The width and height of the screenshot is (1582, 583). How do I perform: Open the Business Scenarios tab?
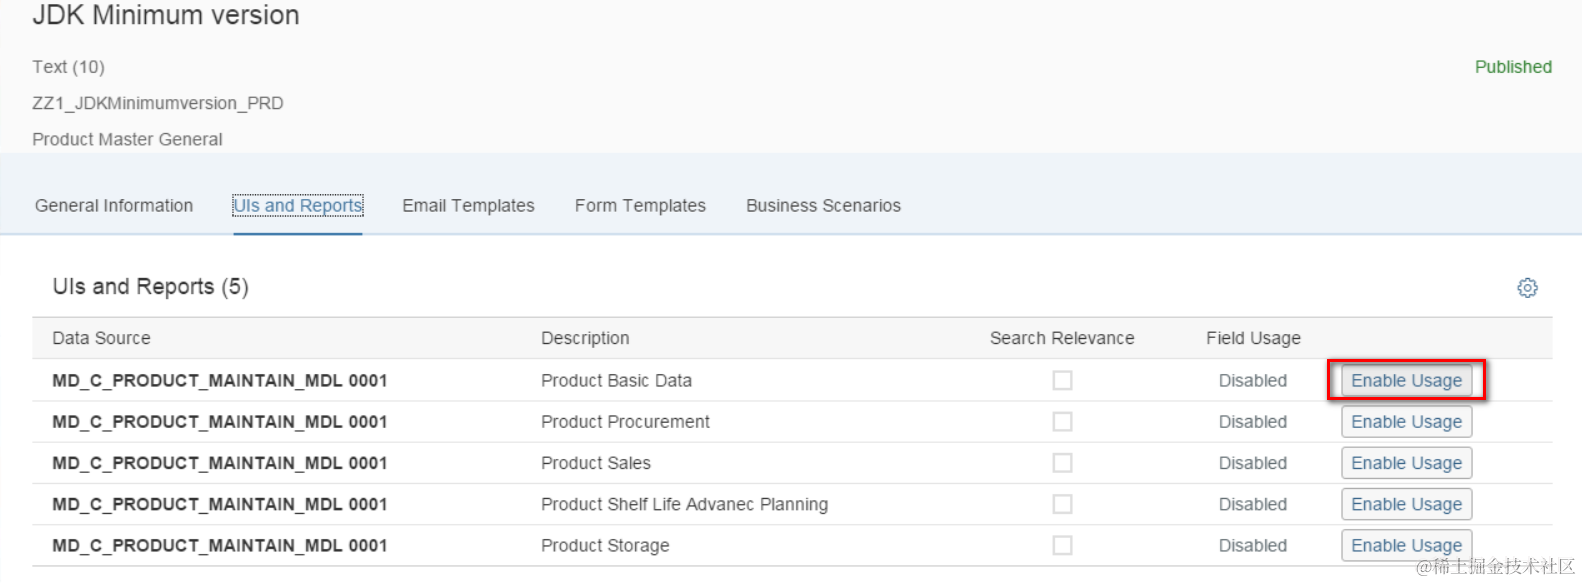click(823, 205)
